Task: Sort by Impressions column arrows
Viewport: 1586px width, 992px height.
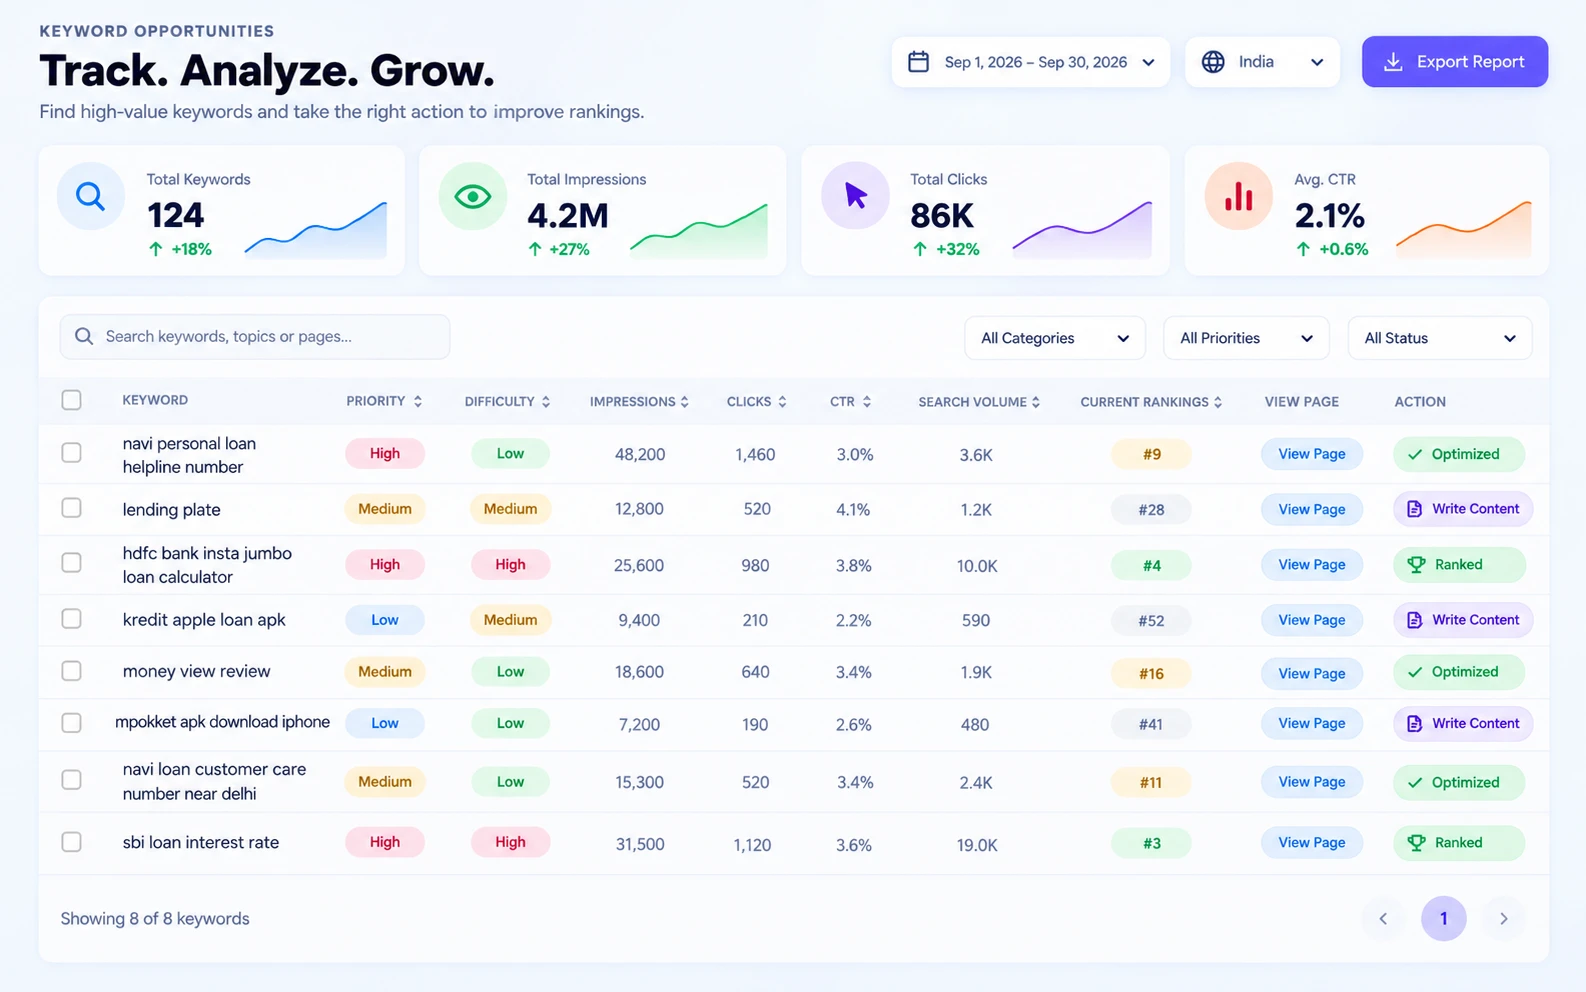Action: coord(685,402)
